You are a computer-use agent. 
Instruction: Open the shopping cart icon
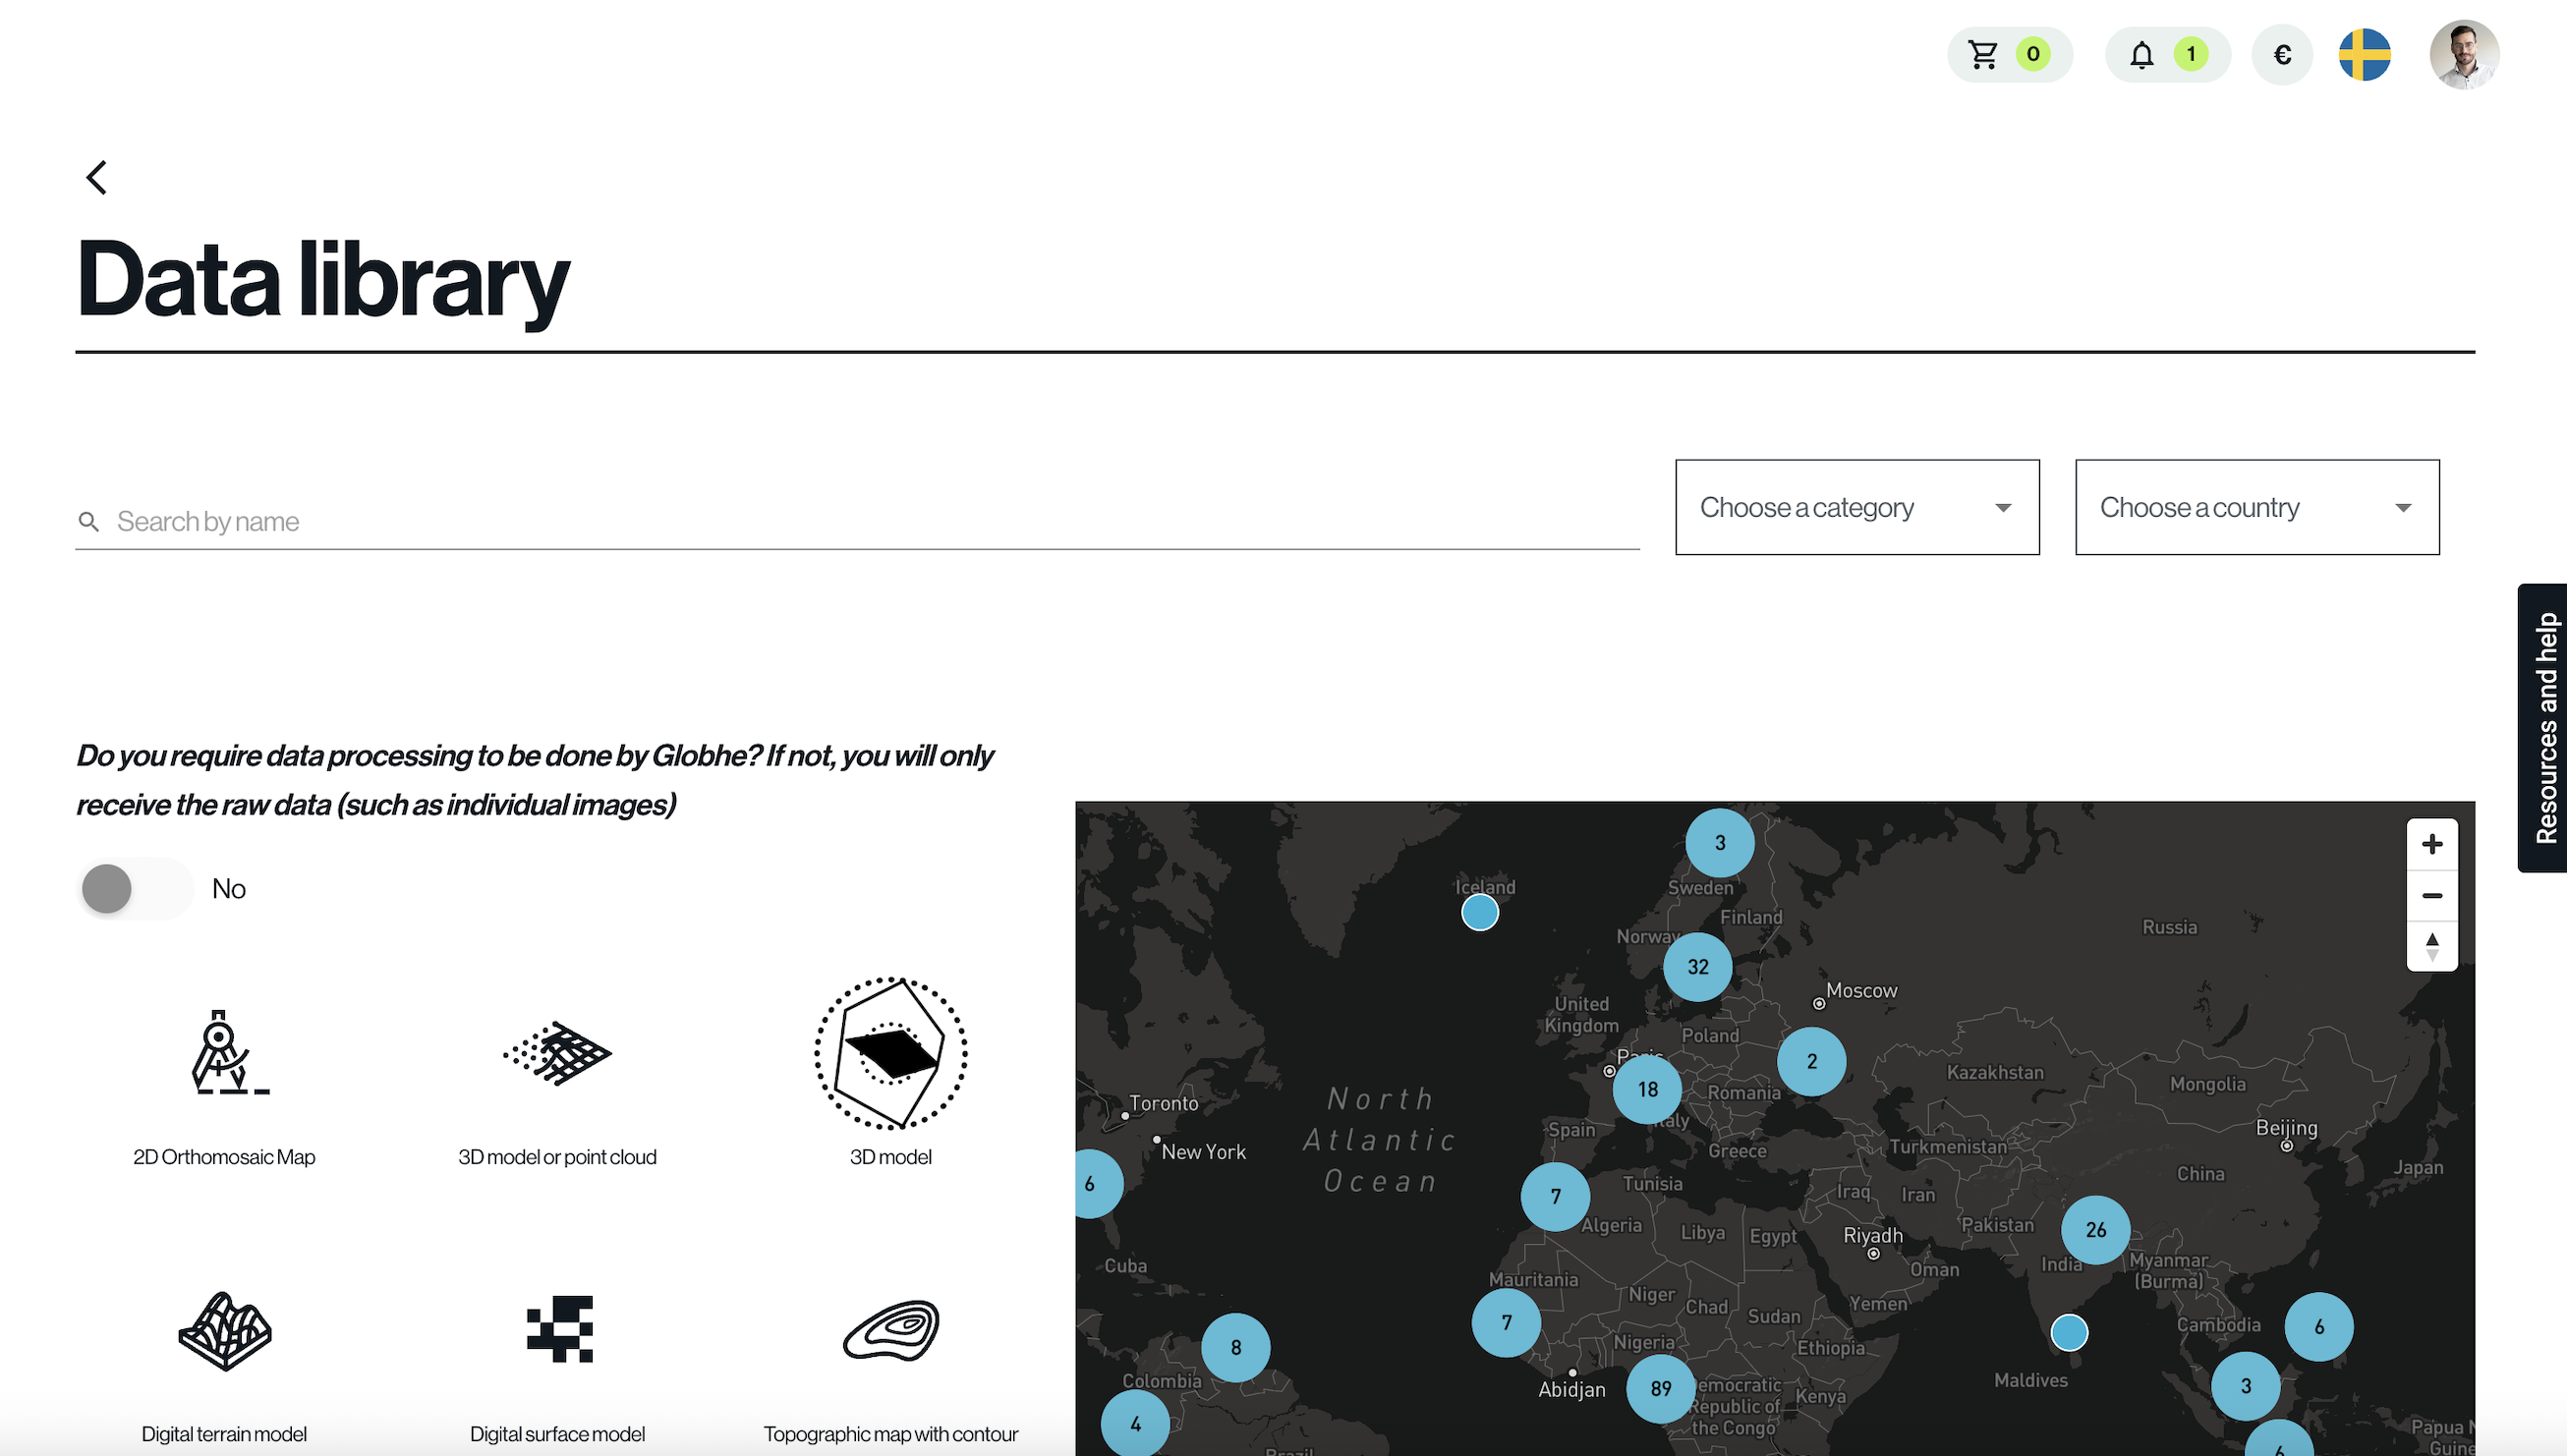(x=1983, y=54)
